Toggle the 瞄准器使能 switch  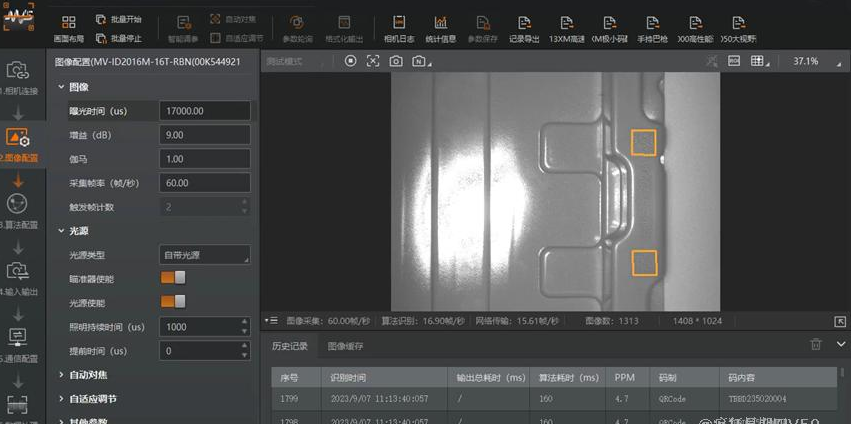173,278
